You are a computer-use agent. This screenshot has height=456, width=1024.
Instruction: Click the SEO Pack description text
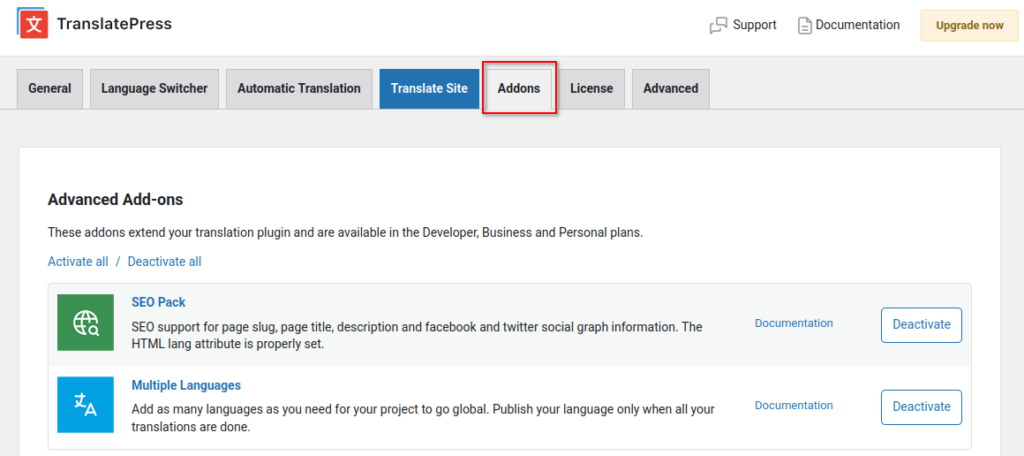click(417, 335)
